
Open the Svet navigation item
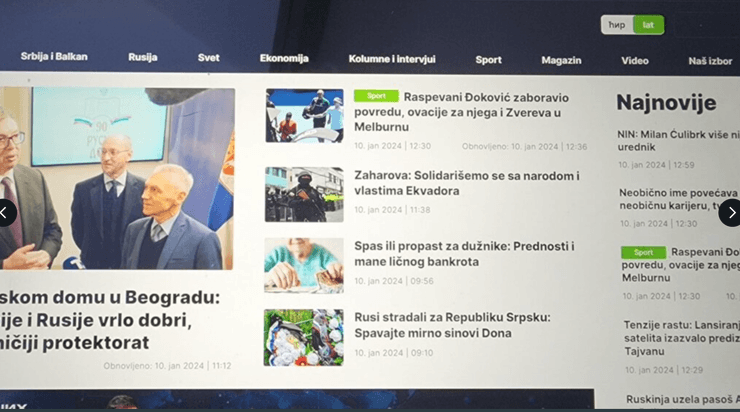coord(208,58)
